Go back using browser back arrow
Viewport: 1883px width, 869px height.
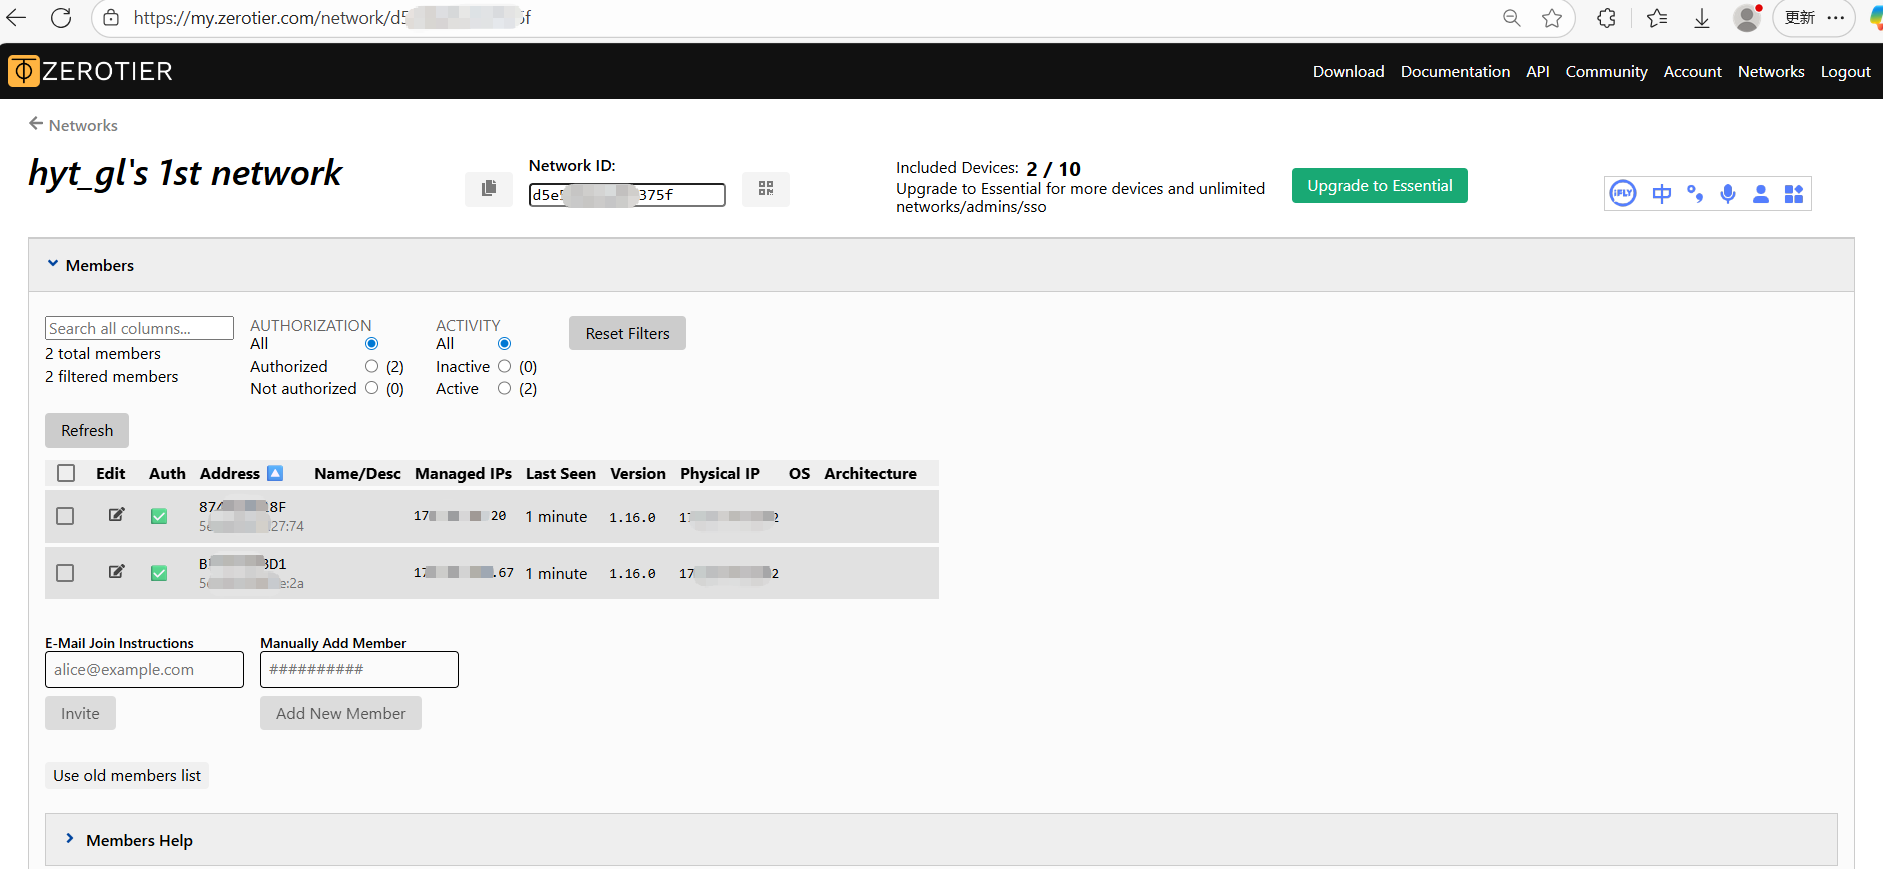[16, 18]
